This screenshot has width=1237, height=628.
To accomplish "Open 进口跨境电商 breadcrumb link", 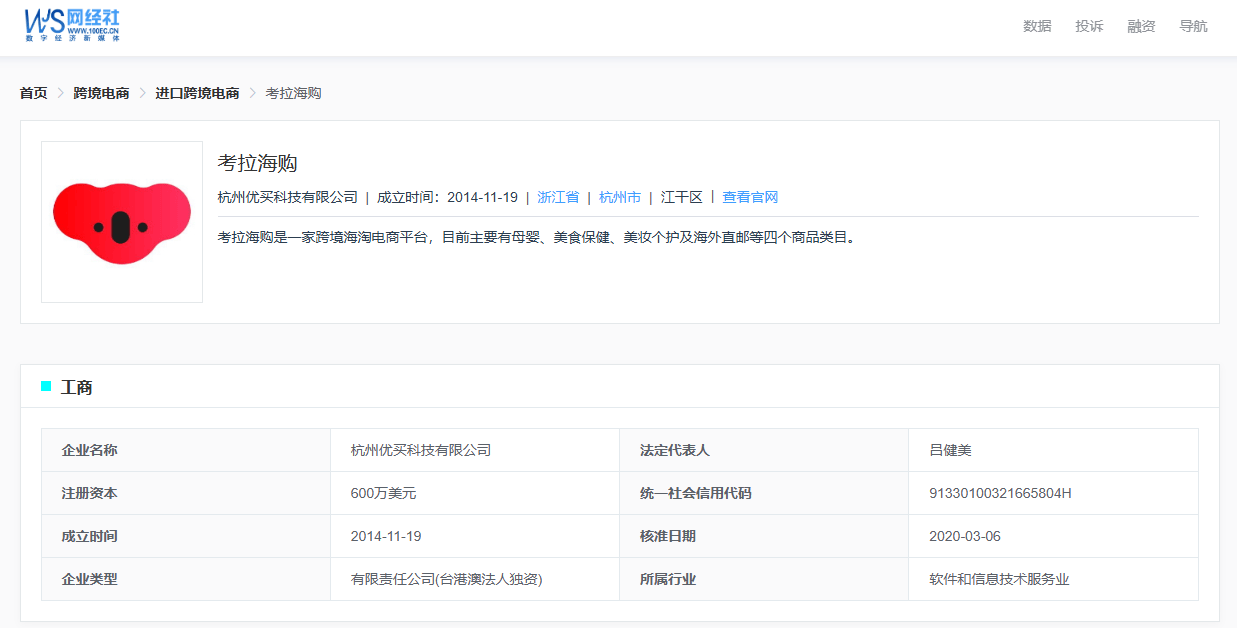I will point(197,93).
